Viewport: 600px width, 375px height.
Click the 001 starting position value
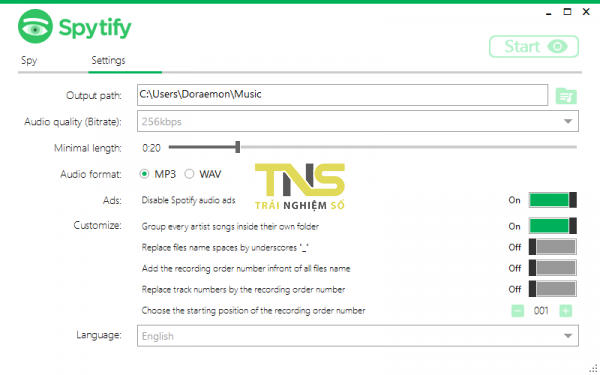541,311
